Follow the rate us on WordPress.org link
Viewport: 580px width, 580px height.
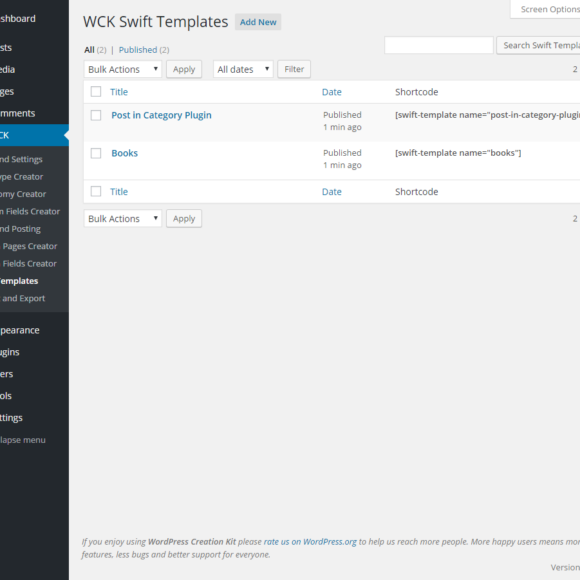(310, 542)
